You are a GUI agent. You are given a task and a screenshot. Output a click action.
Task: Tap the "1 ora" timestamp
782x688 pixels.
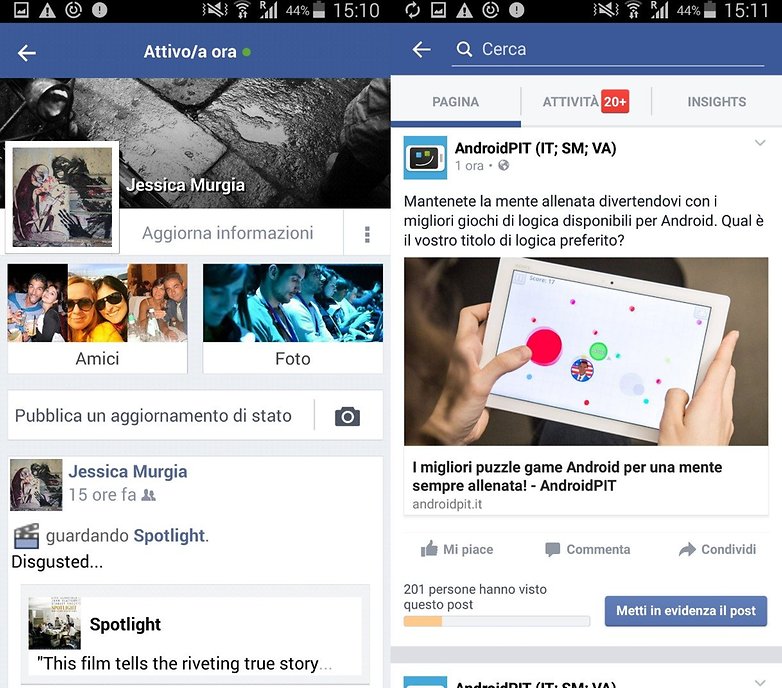click(469, 166)
